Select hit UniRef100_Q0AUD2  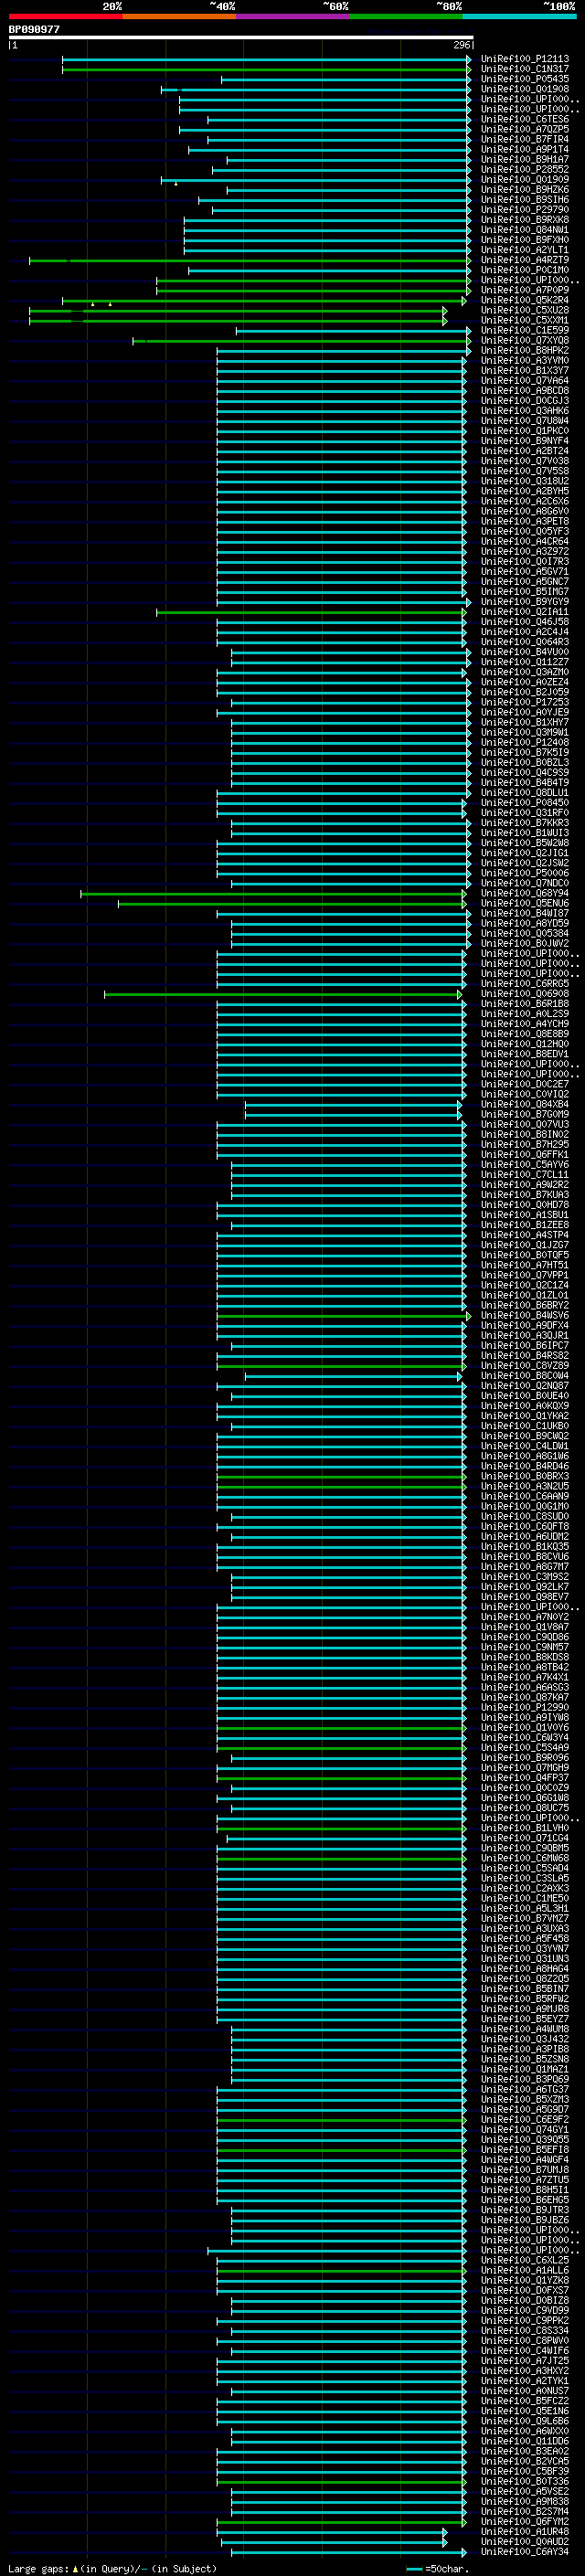(x=524, y=2542)
